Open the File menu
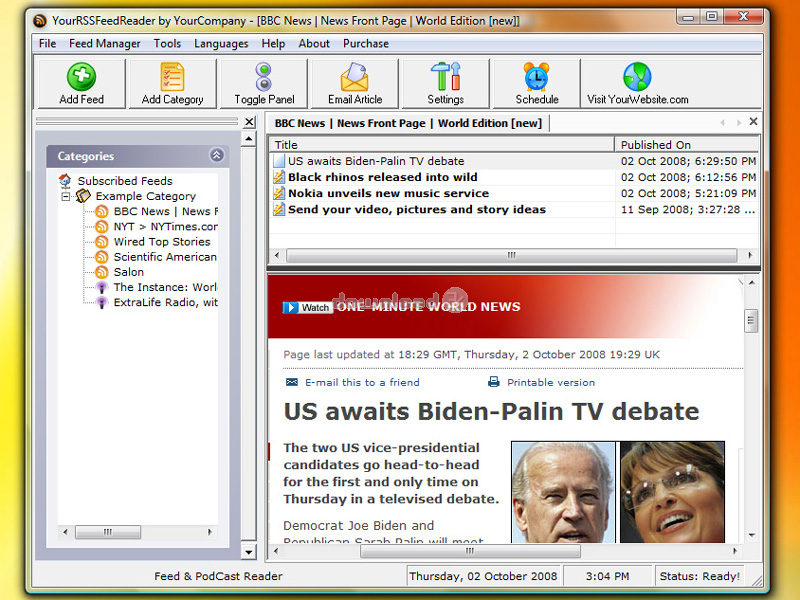This screenshot has height=600, width=800. tap(47, 43)
